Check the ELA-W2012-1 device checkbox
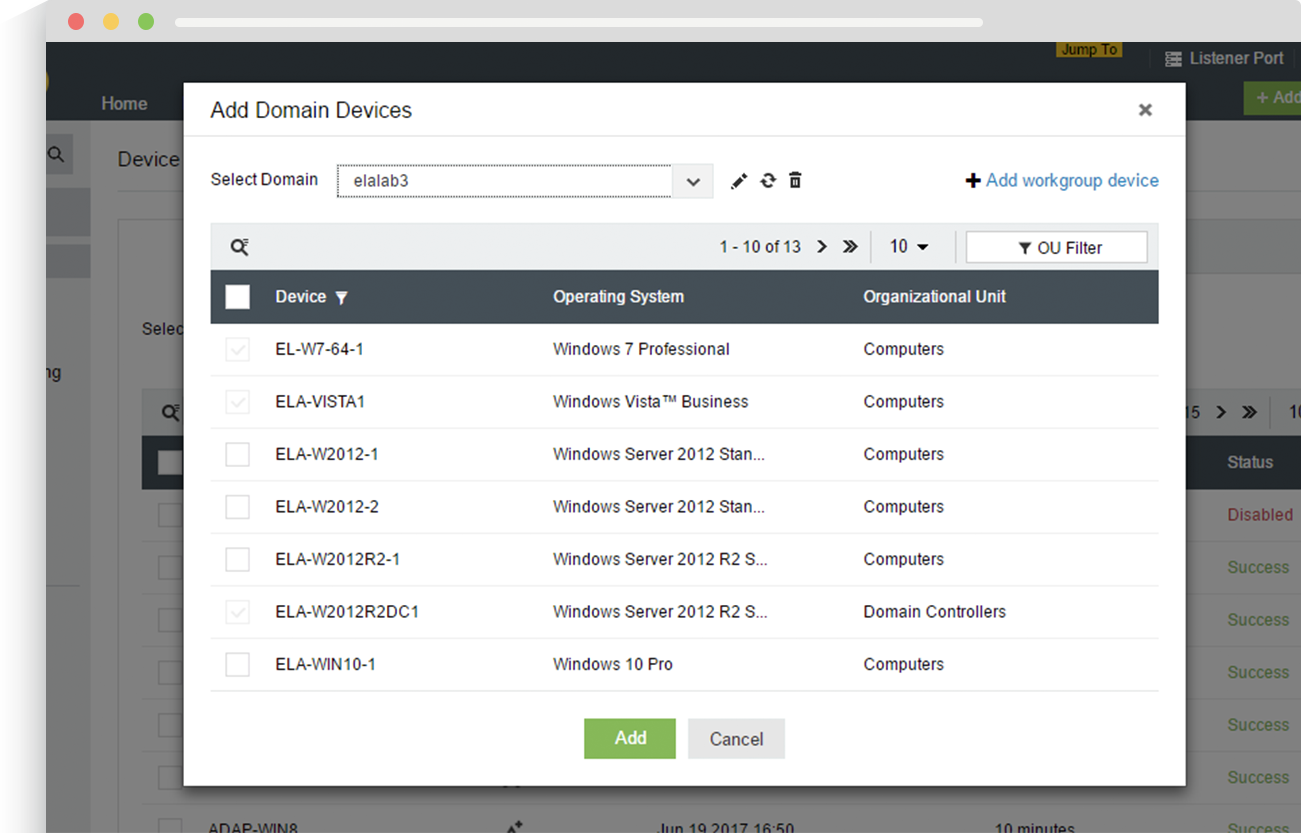The width and height of the screenshot is (1301, 833). tap(237, 454)
